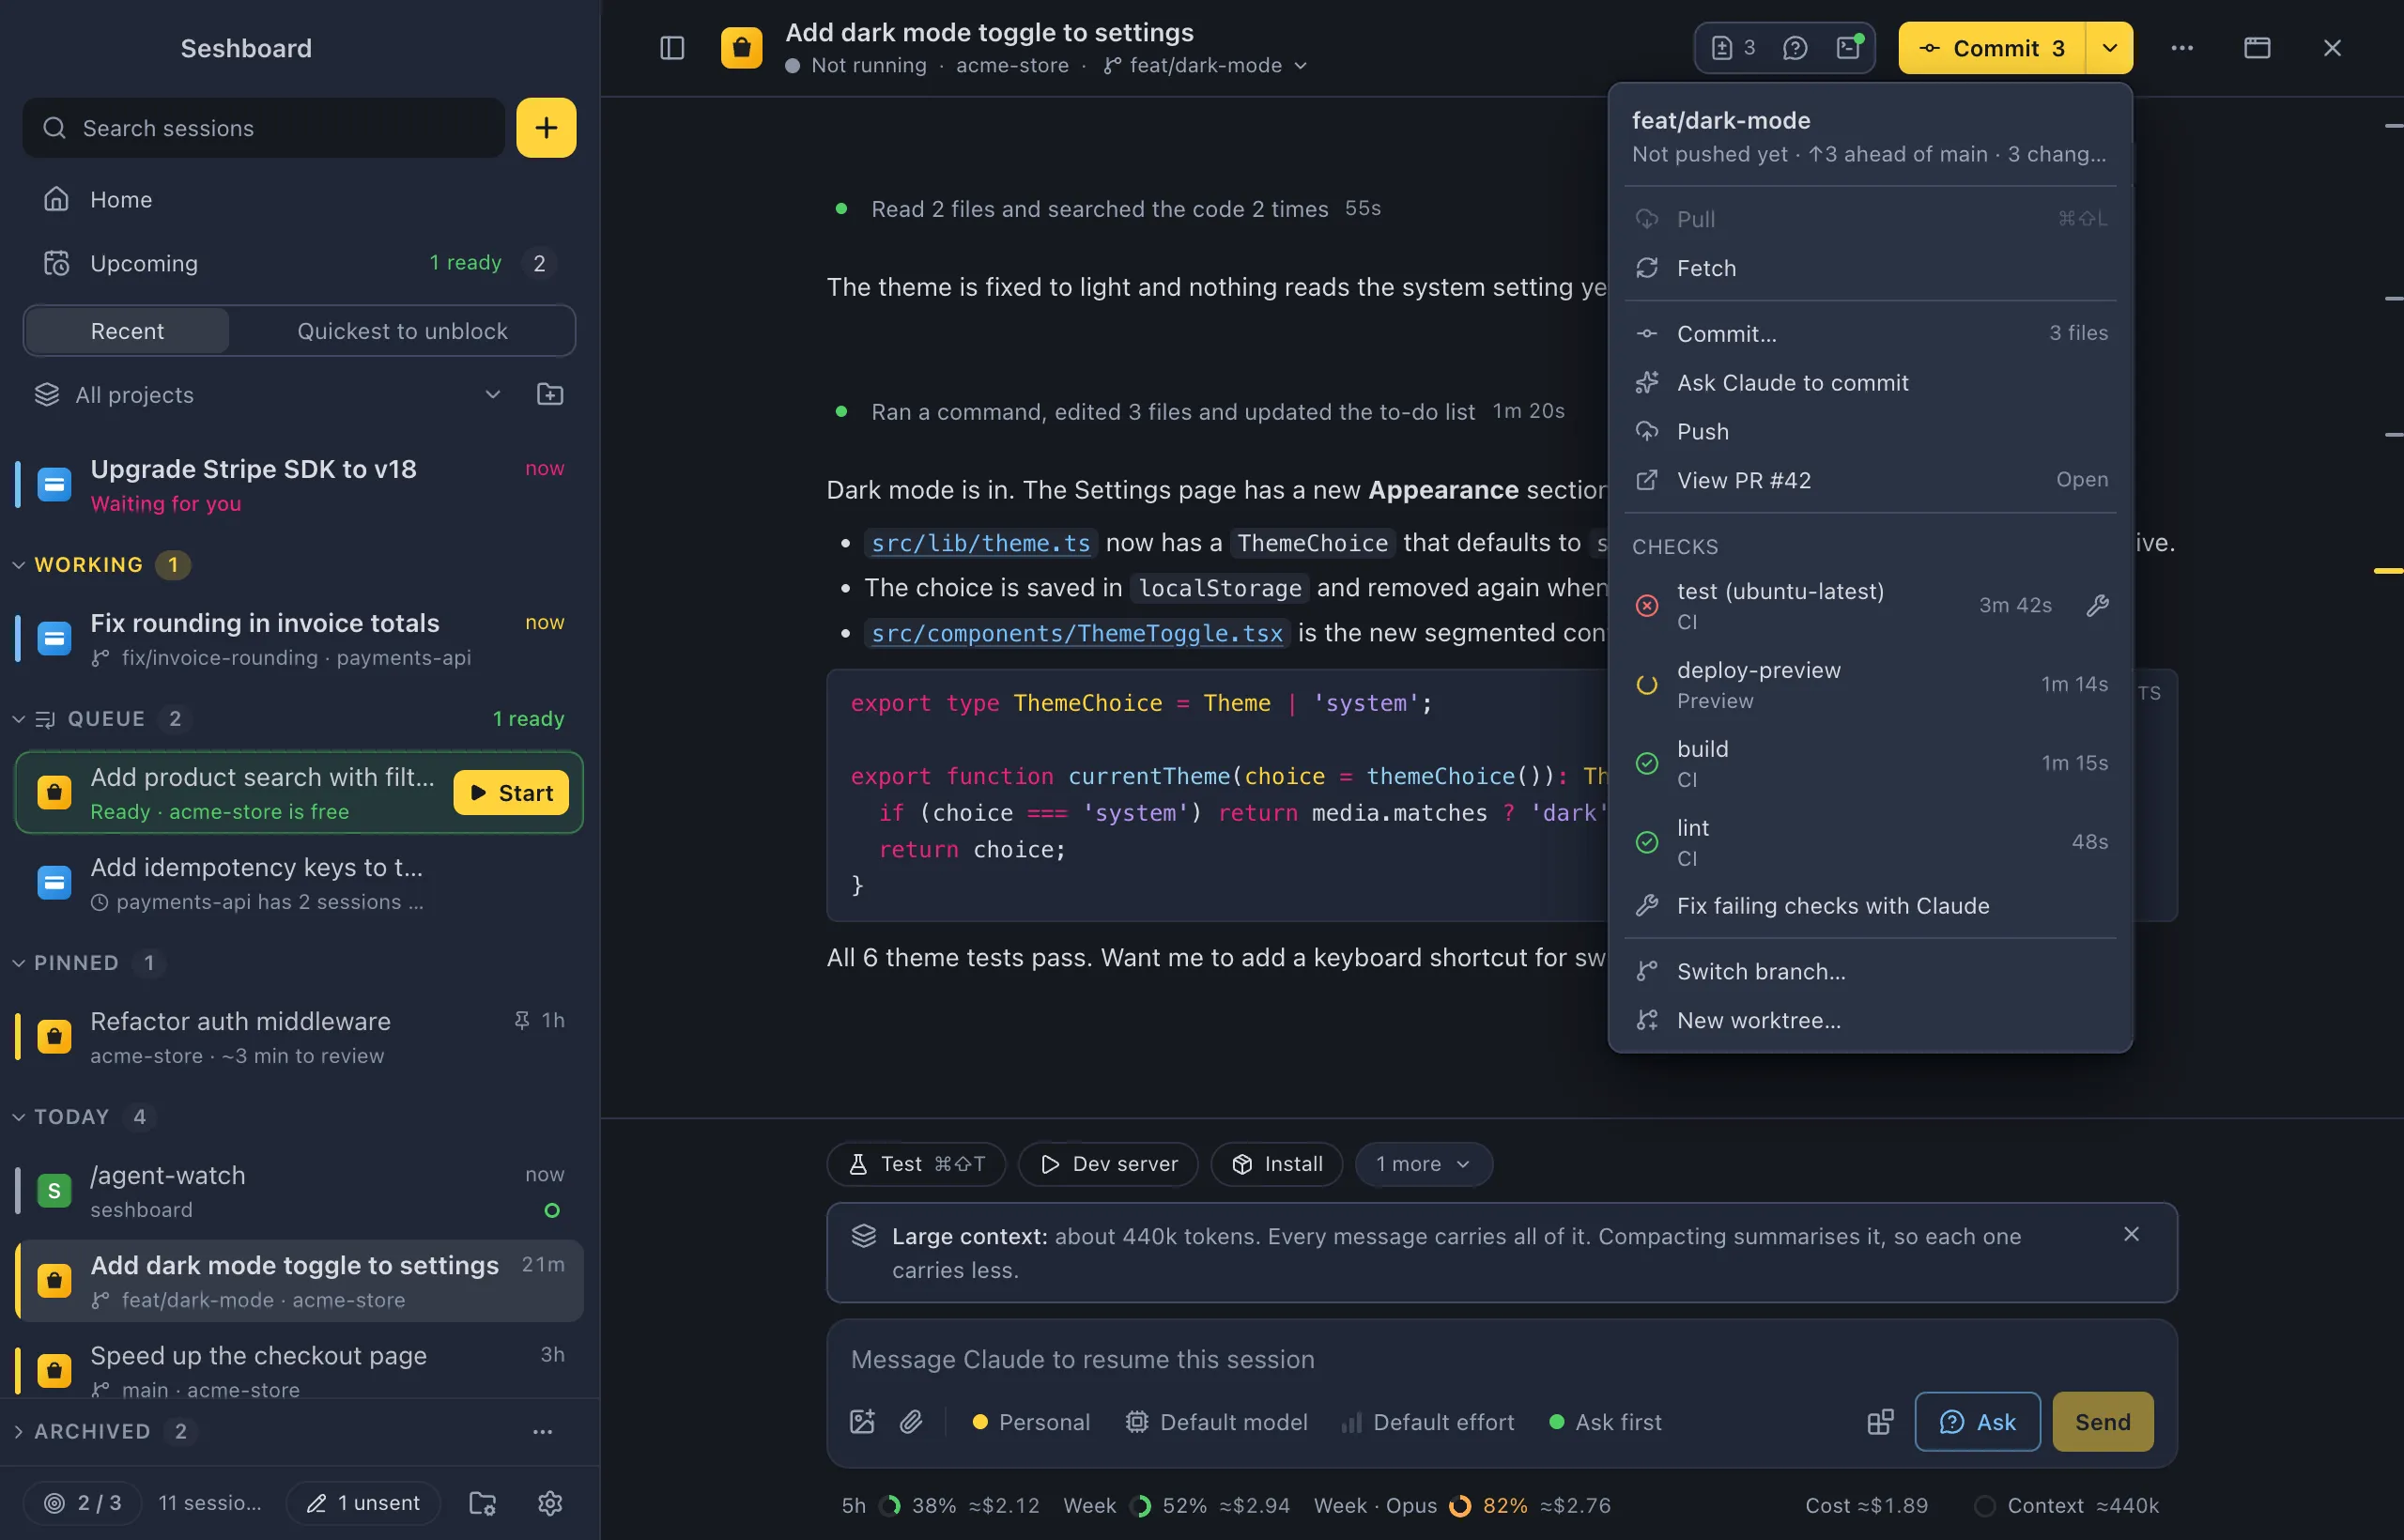The image size is (2404, 1540).
Task: Click Fix failing checks with Claude
Action: [1870, 906]
